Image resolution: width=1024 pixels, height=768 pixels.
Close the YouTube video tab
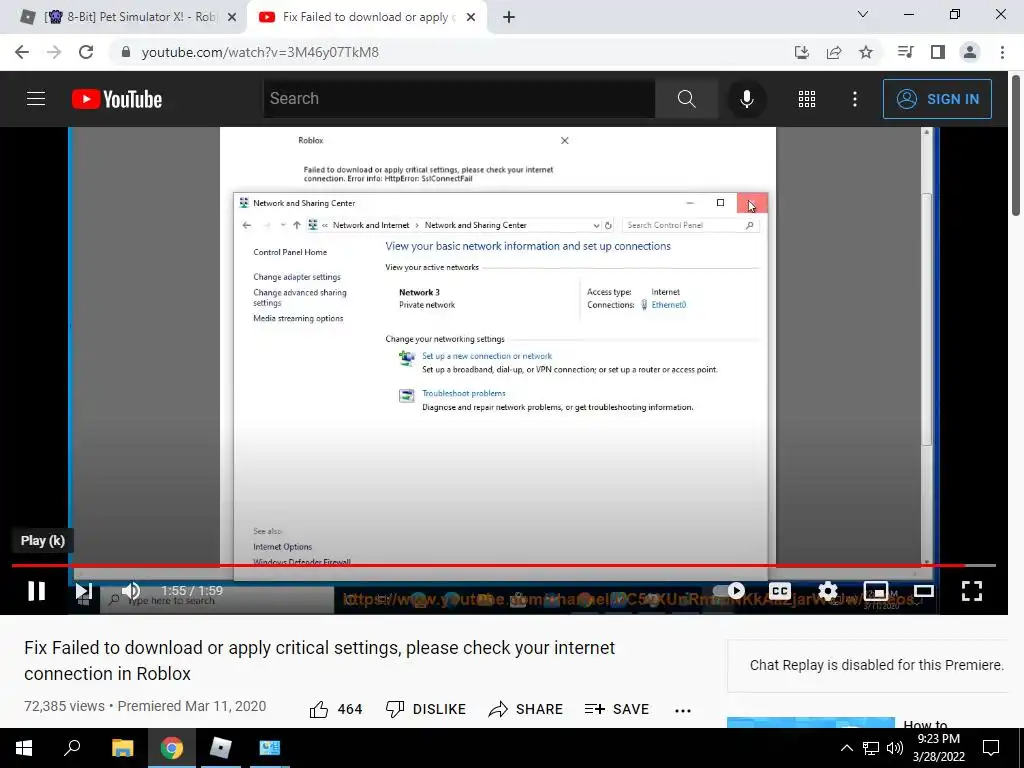[x=471, y=17]
